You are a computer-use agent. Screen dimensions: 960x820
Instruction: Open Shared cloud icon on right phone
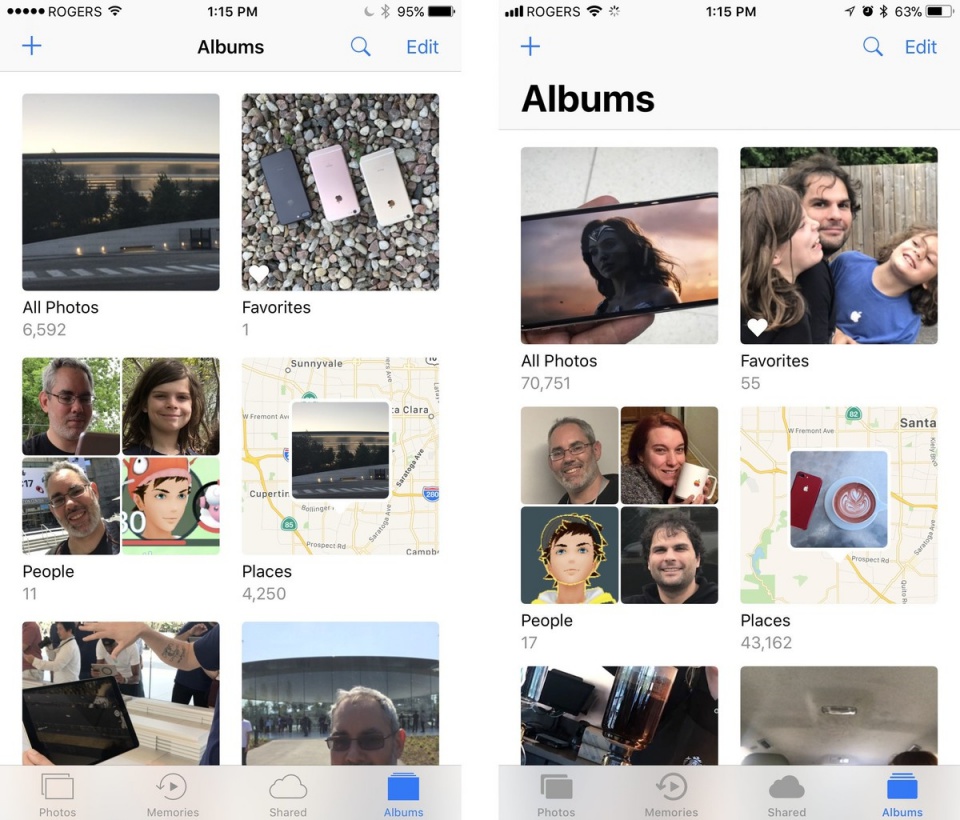(x=787, y=787)
